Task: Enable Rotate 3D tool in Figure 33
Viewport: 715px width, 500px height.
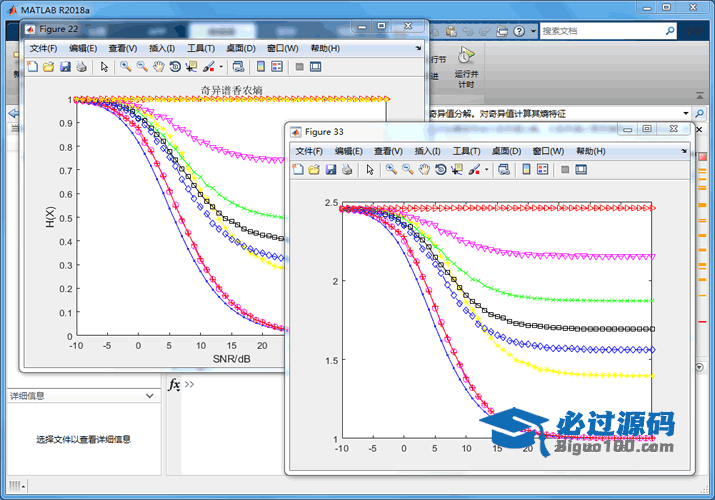Action: click(x=440, y=170)
